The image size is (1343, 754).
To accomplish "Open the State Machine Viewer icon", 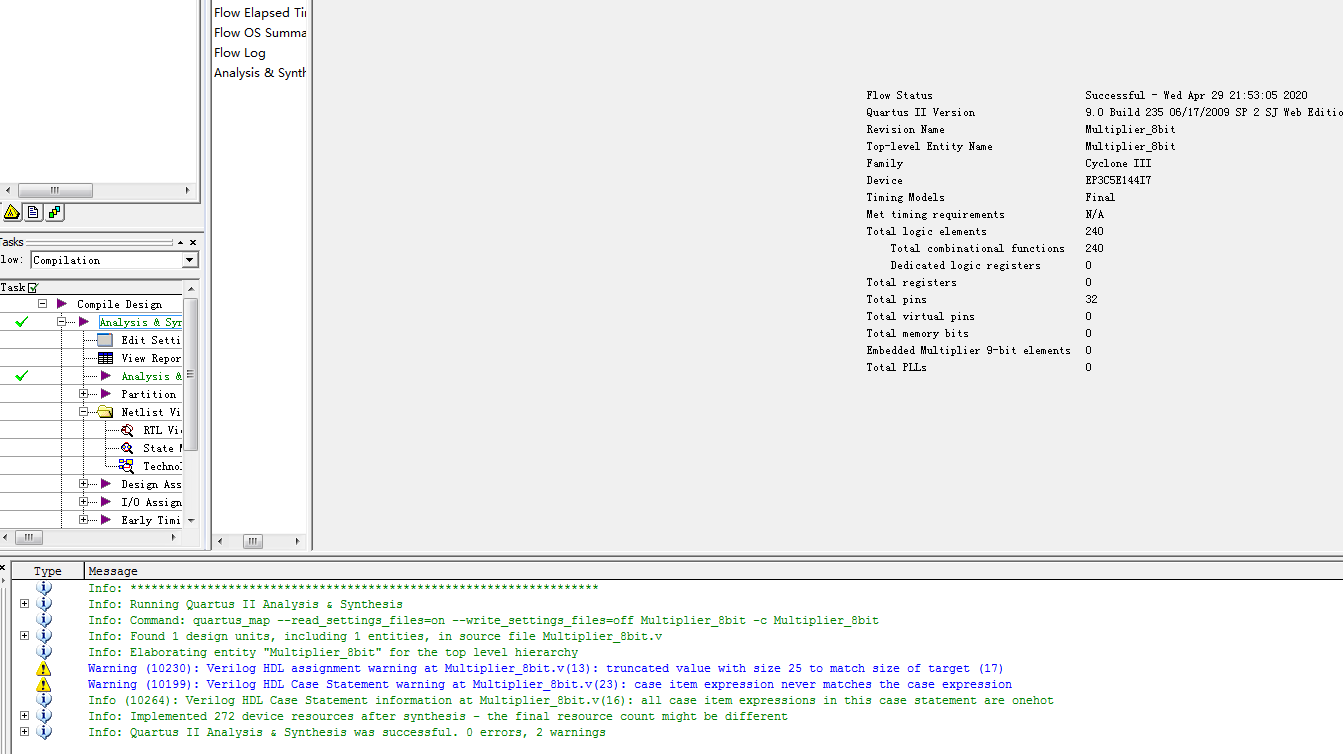I will point(127,448).
